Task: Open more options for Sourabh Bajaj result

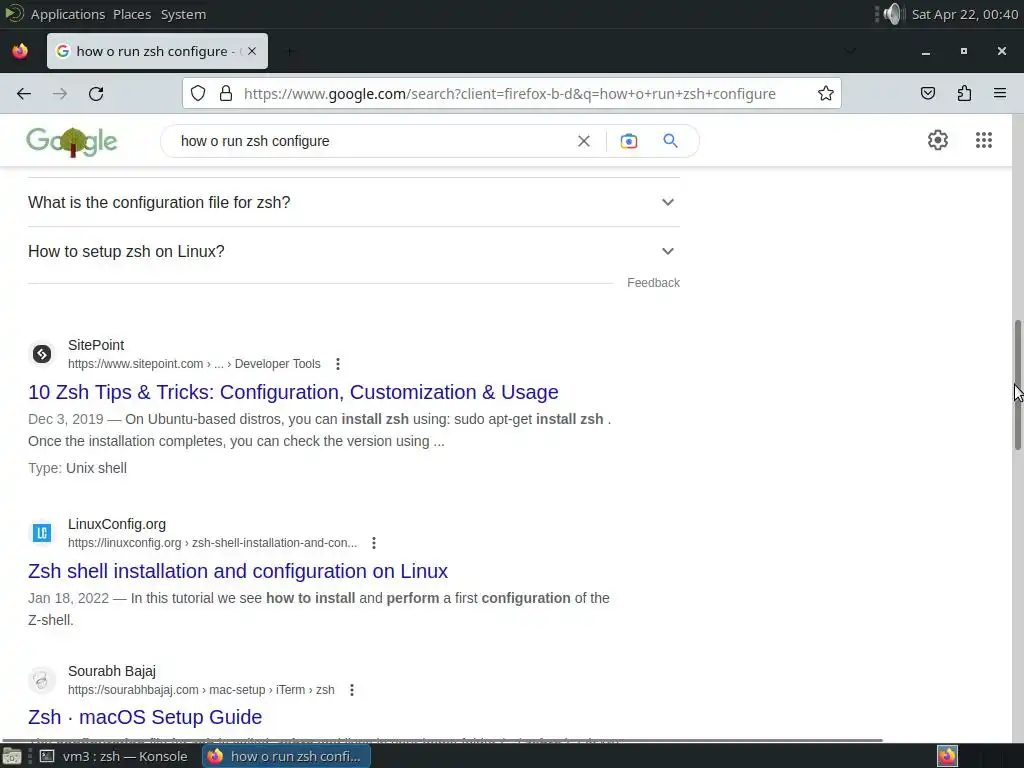Action: pos(351,690)
